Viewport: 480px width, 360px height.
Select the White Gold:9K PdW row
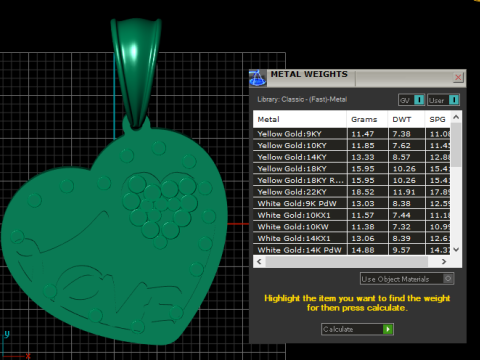point(352,203)
